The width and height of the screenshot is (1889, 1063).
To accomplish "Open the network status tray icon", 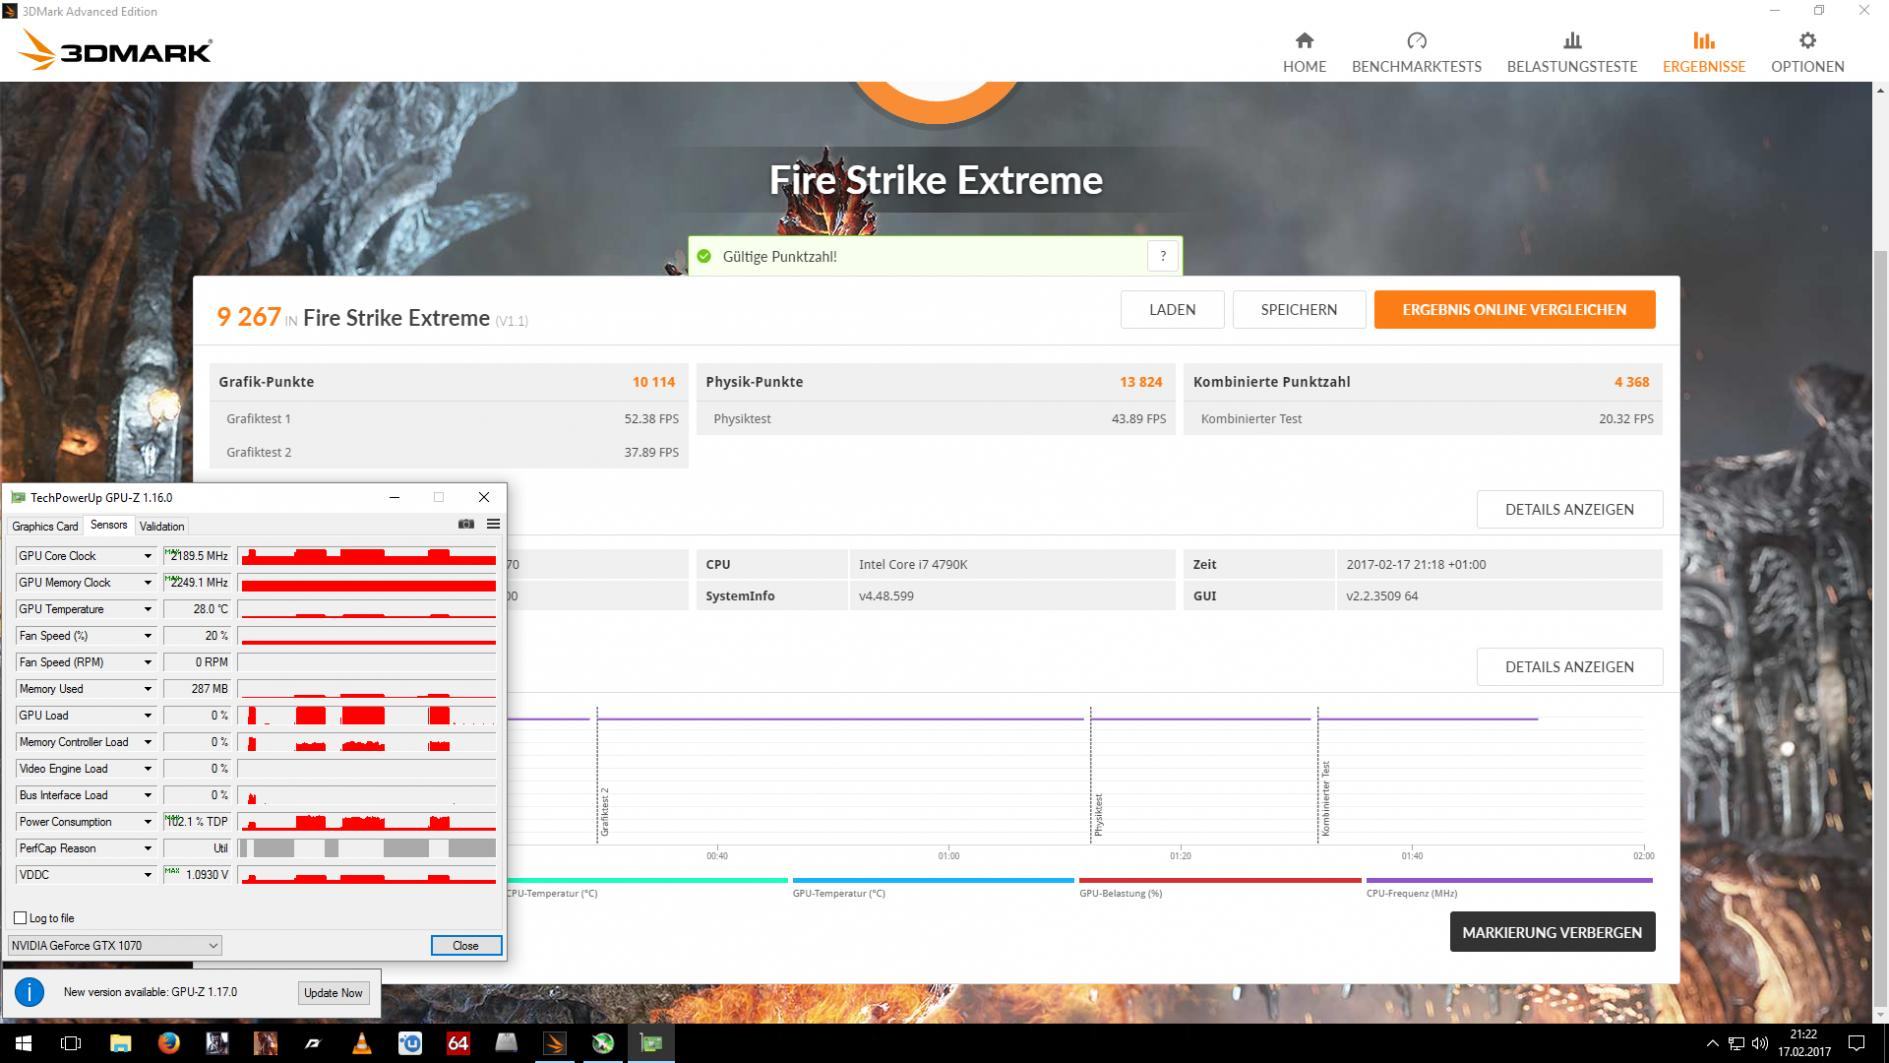I will [x=1736, y=1044].
